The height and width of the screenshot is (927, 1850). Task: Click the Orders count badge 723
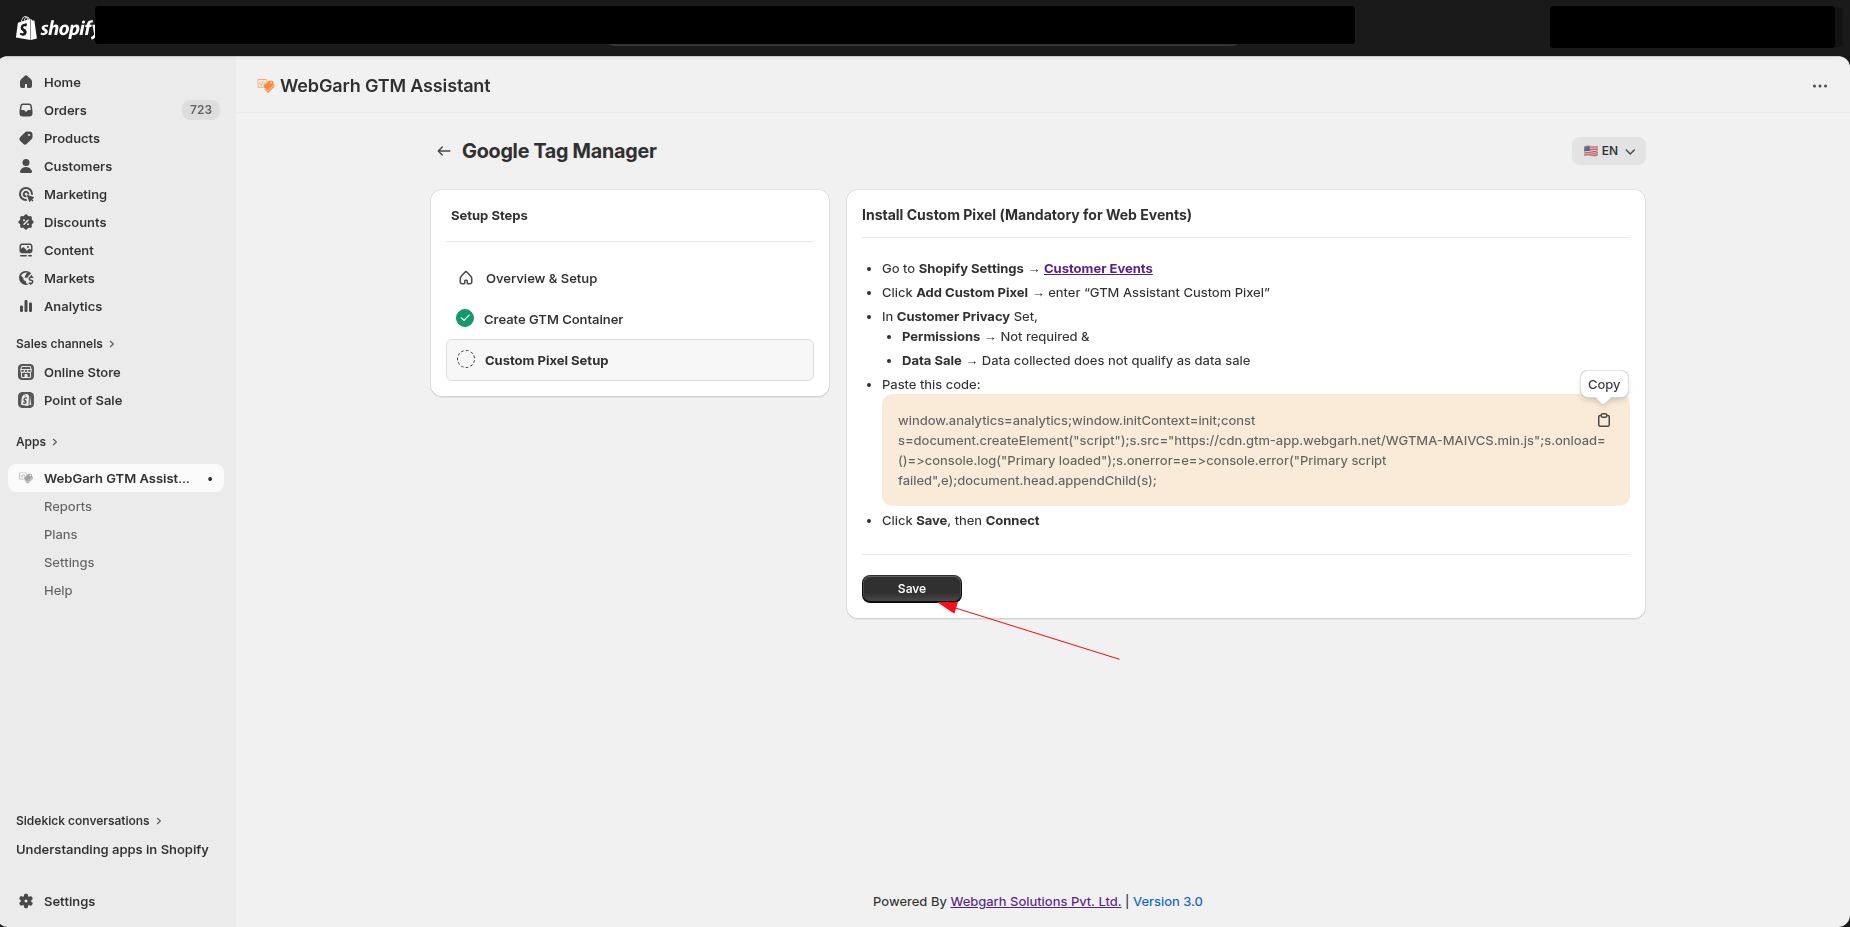(201, 110)
